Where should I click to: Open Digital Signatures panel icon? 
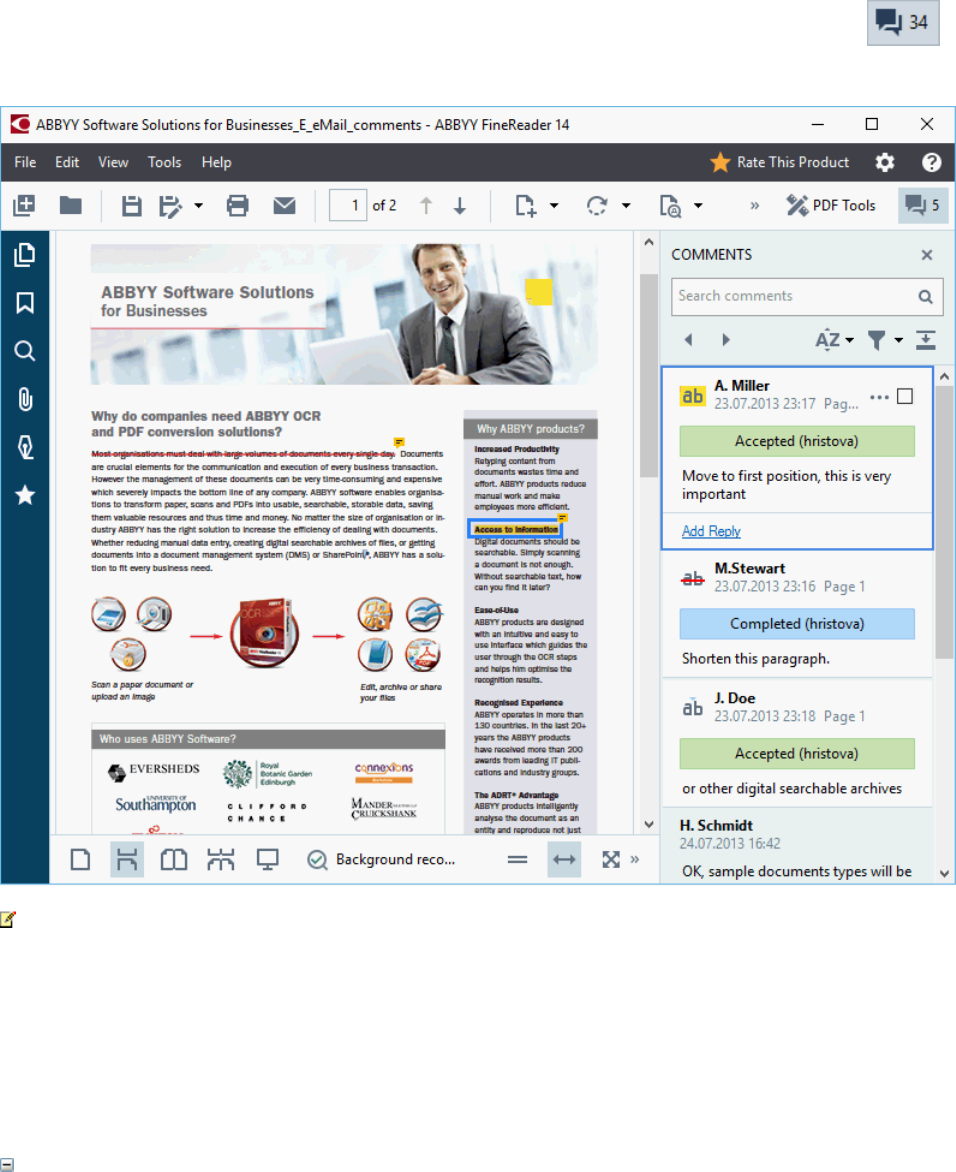25,447
